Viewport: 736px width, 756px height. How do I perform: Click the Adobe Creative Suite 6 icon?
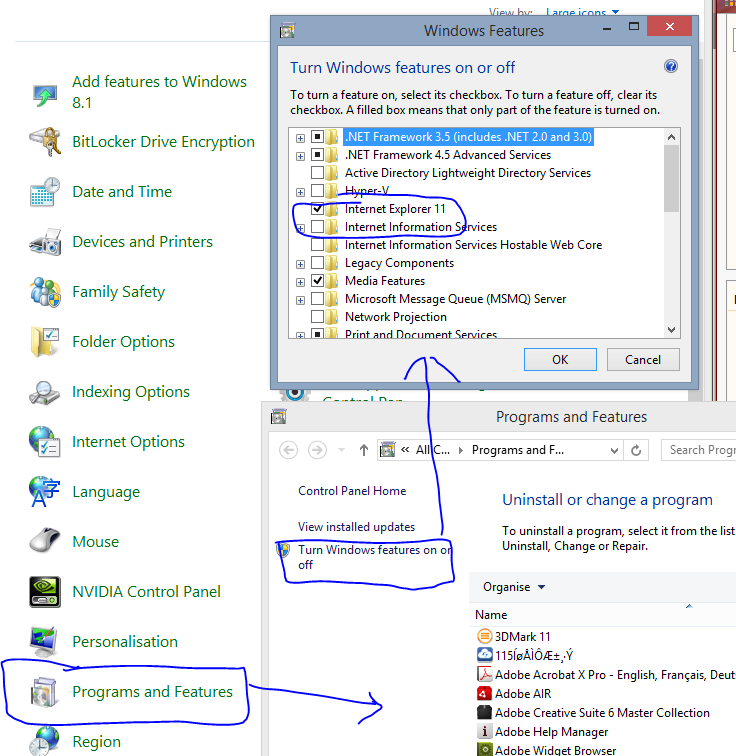tap(484, 712)
